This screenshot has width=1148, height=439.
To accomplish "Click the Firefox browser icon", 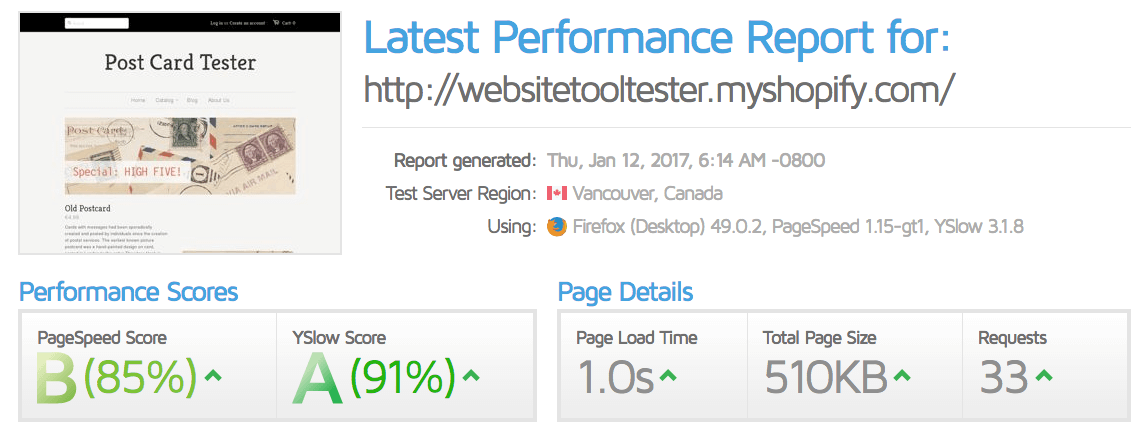I will [x=556, y=227].
